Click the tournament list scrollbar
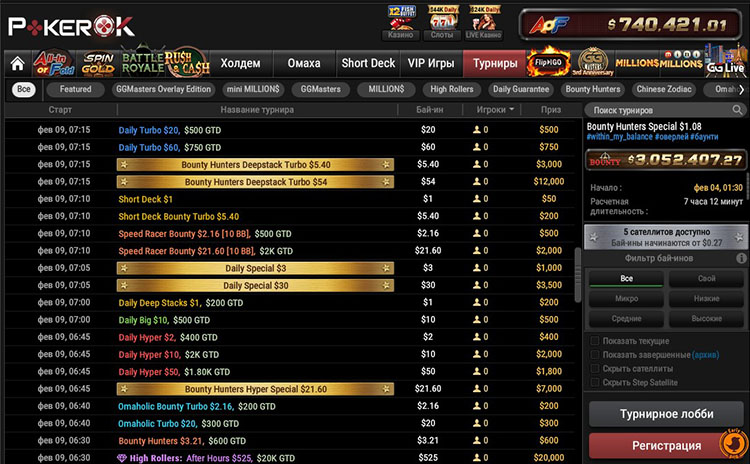 point(578,275)
